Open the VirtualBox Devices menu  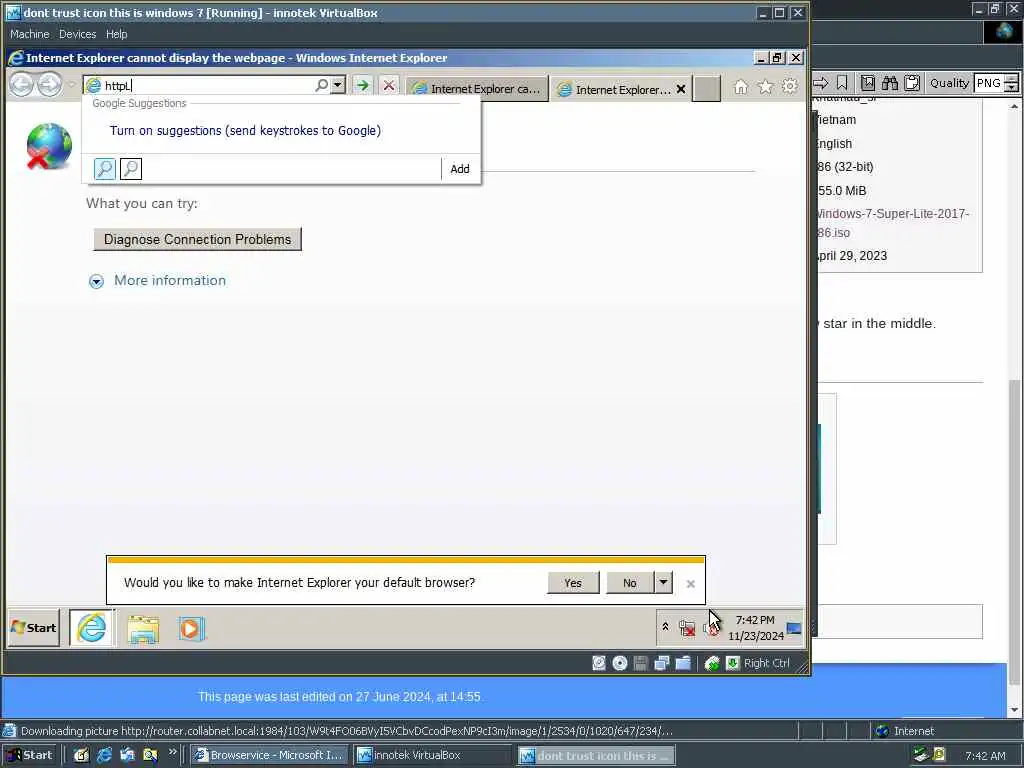coord(77,34)
